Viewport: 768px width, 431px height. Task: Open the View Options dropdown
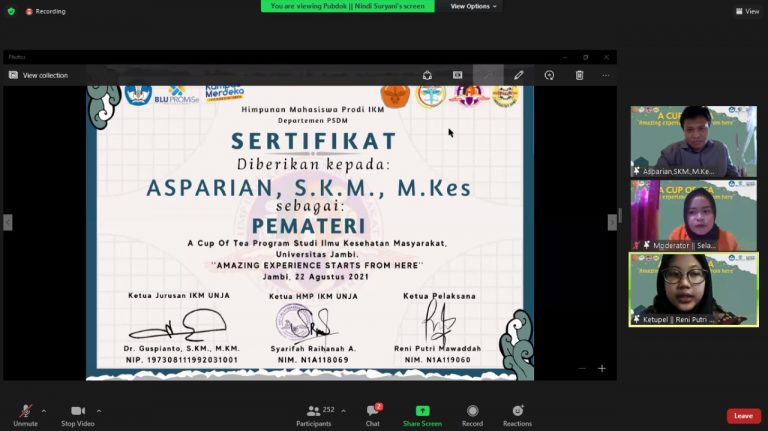pyautogui.click(x=473, y=6)
